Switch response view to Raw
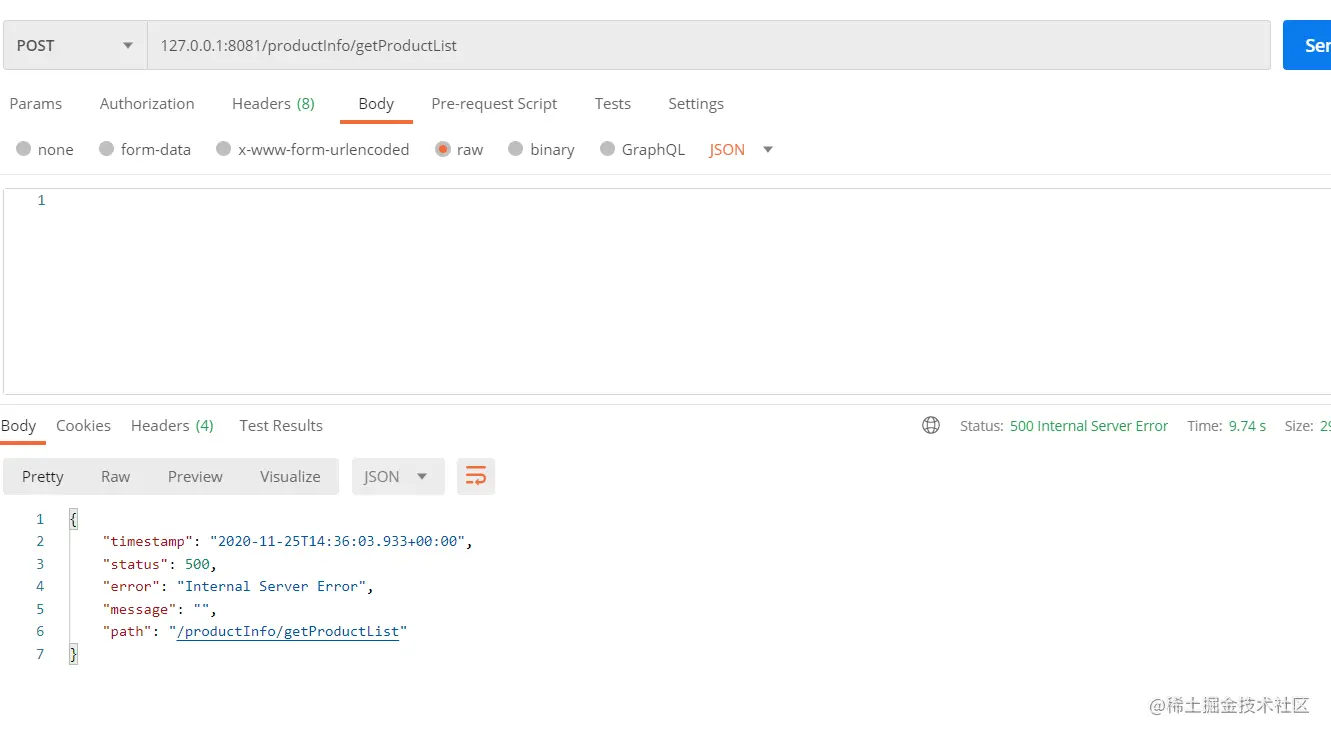Screen dimensions: 1331x737 115,476
